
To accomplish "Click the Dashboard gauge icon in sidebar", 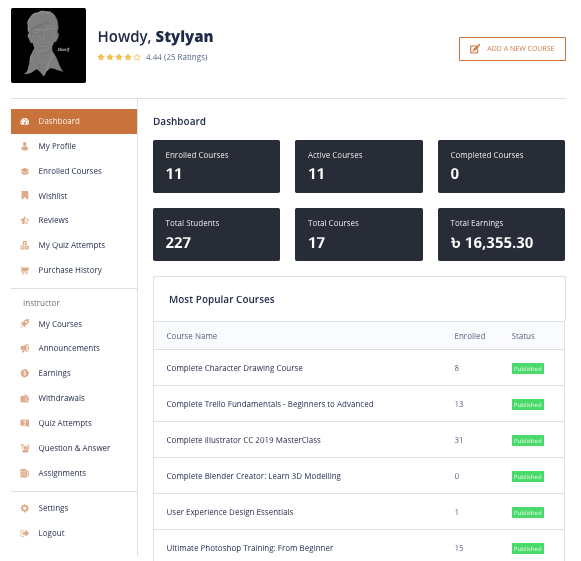I will (24, 121).
